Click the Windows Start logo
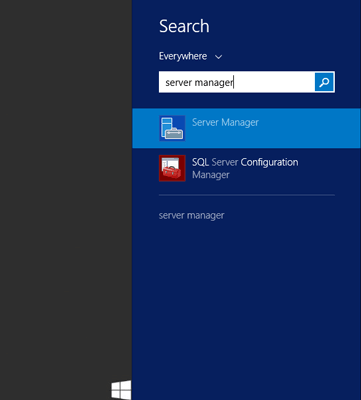361x400 pixels. (x=121, y=390)
